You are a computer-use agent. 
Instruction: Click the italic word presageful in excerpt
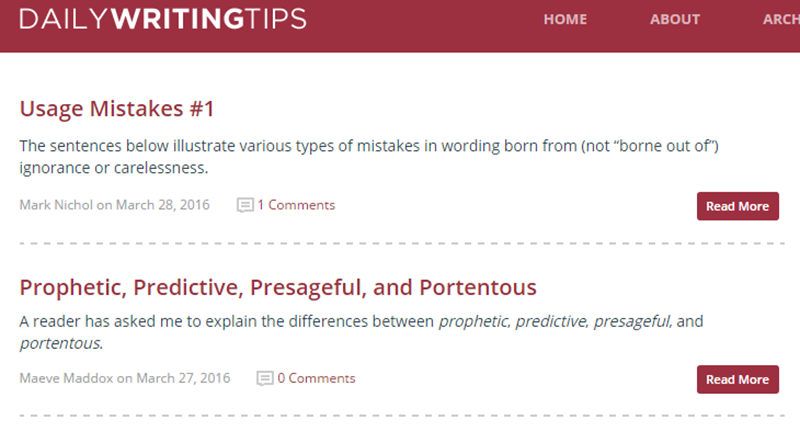click(x=633, y=321)
